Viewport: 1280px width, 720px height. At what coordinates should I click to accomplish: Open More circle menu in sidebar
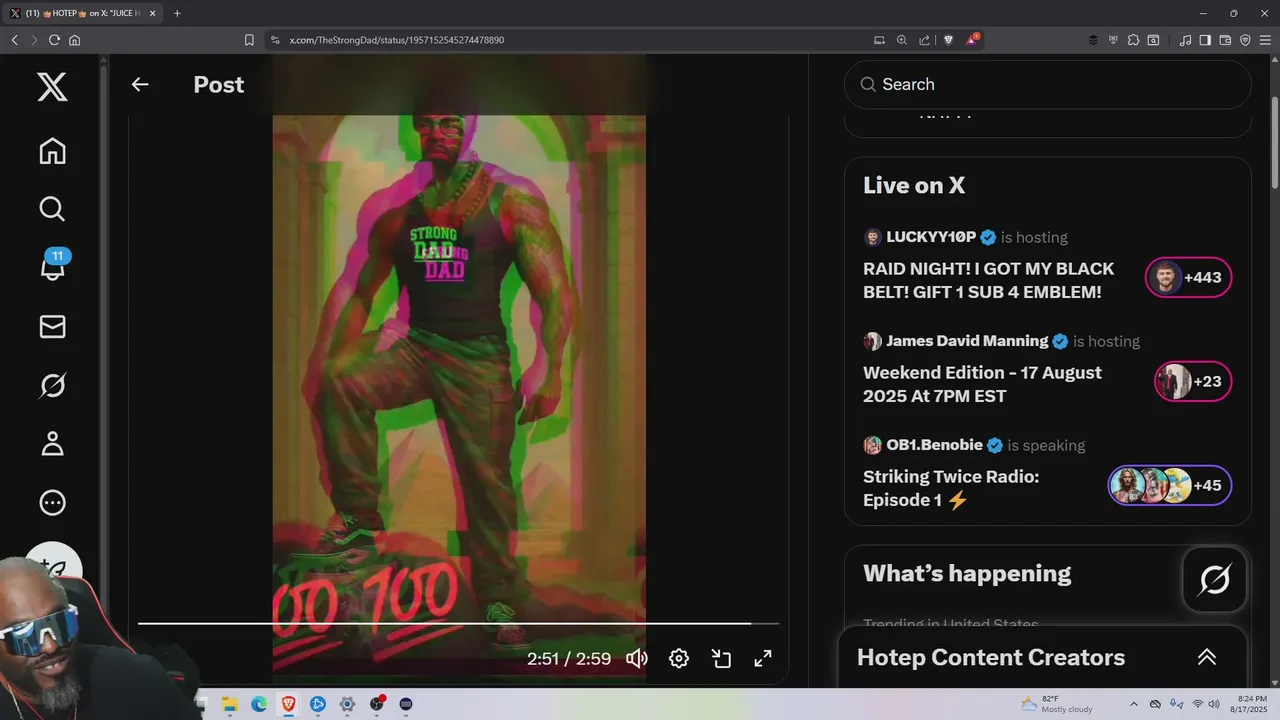[x=52, y=503]
